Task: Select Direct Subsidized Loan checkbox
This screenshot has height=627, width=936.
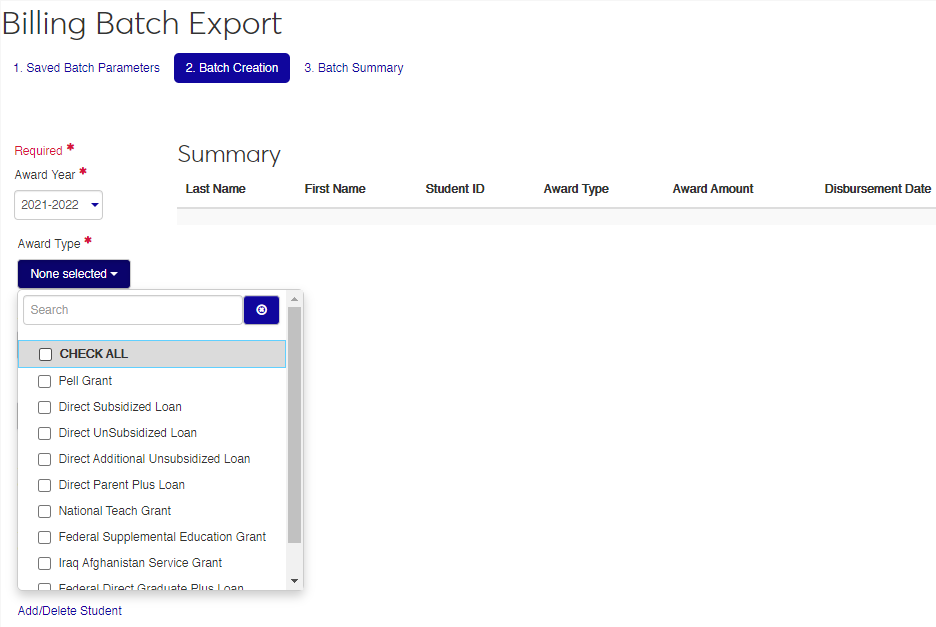Action: coord(44,407)
